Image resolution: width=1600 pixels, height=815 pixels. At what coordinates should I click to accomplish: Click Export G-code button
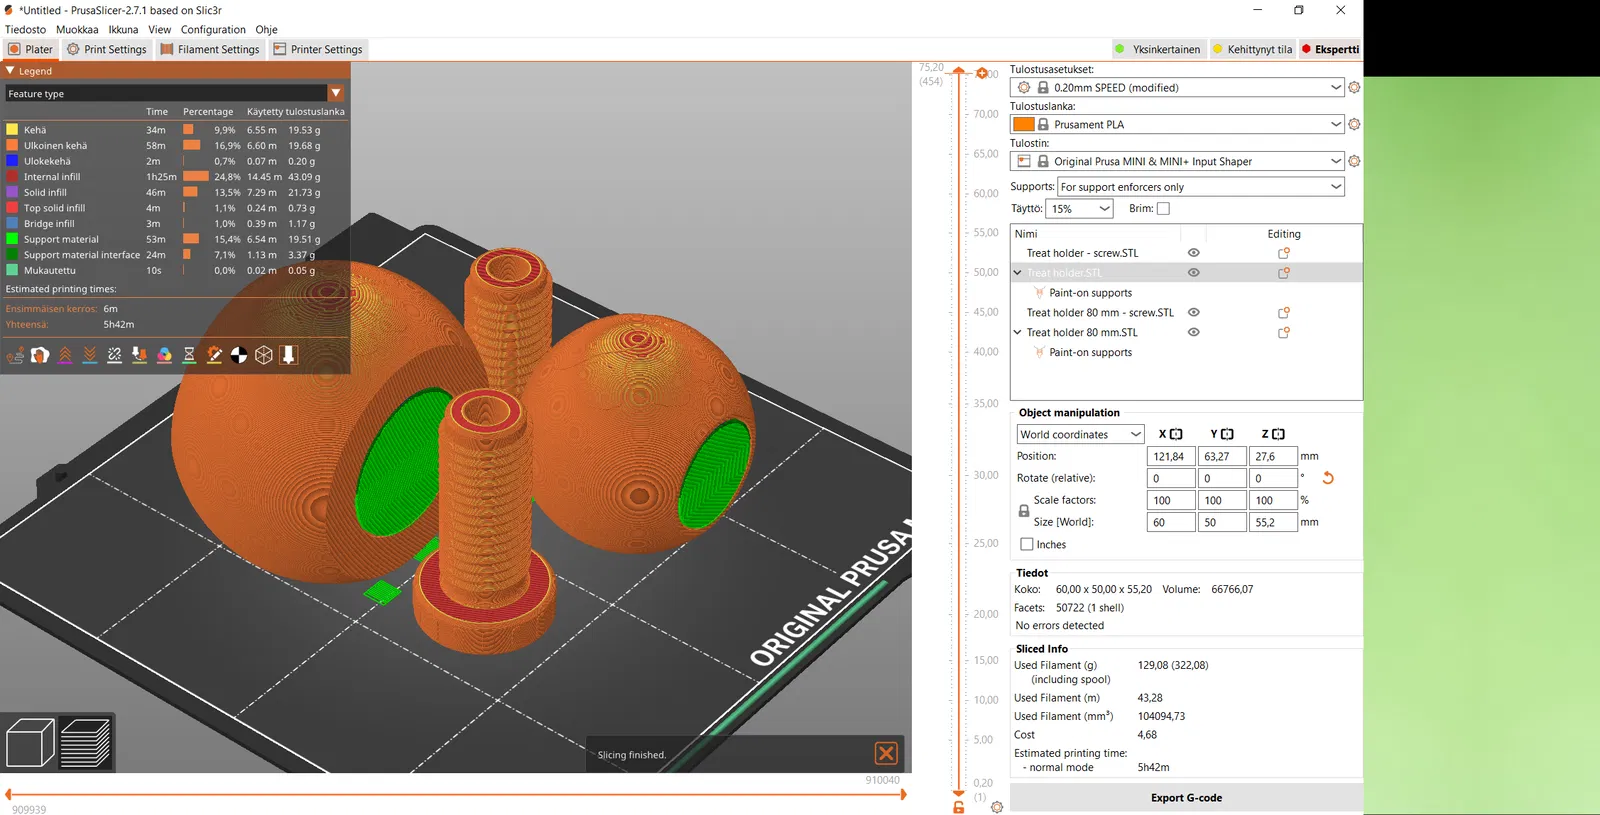pos(1186,798)
